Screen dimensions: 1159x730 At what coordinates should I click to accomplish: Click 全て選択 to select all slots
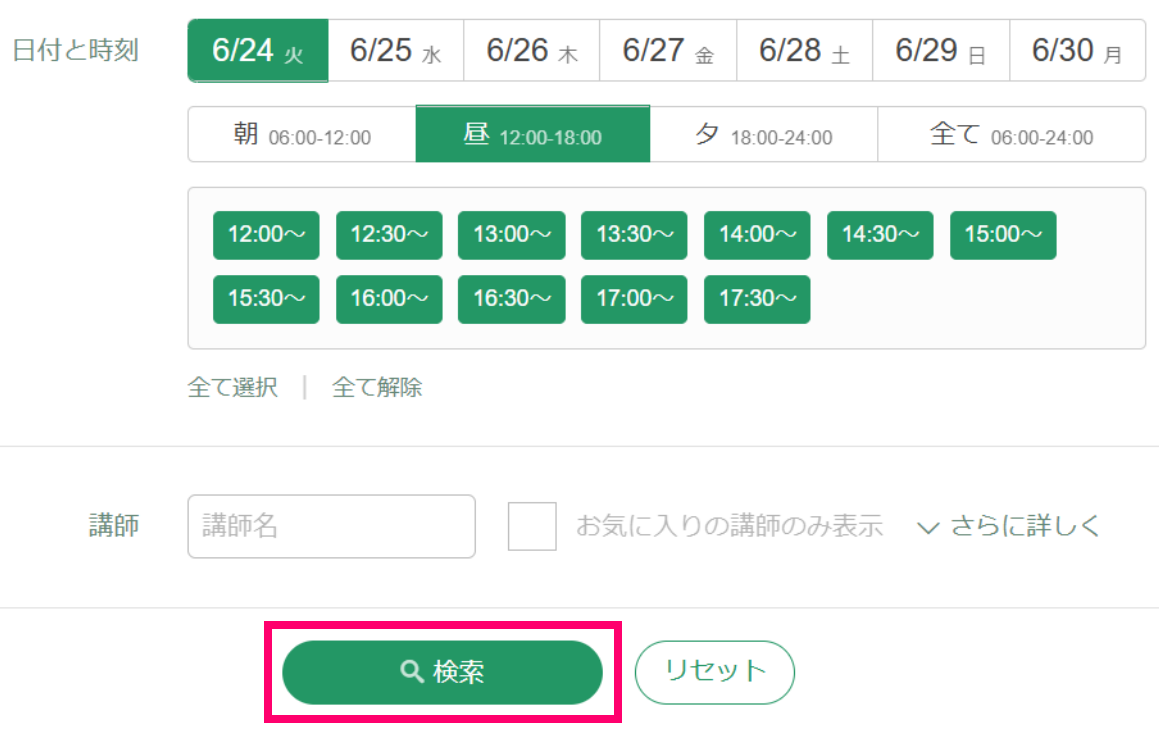point(233,387)
